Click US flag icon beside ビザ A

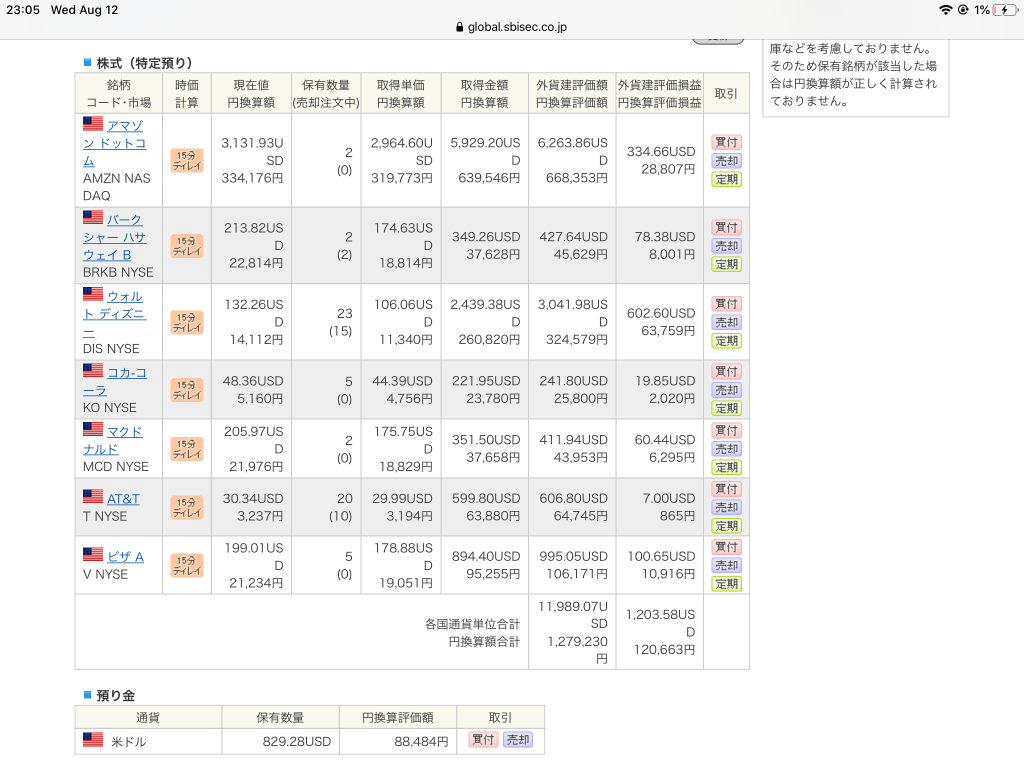pos(93,554)
